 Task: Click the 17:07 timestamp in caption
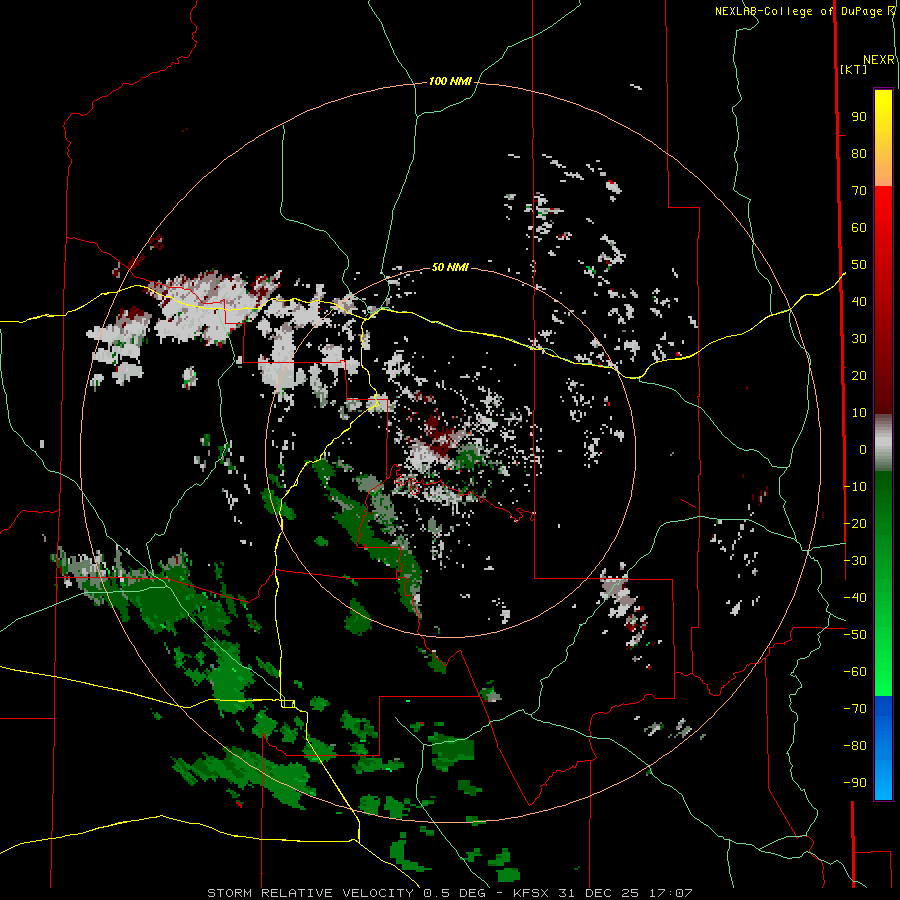coord(671,893)
